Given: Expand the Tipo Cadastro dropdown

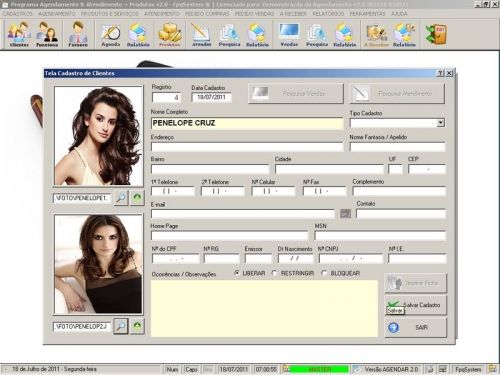Looking at the screenshot, I should 441,123.
